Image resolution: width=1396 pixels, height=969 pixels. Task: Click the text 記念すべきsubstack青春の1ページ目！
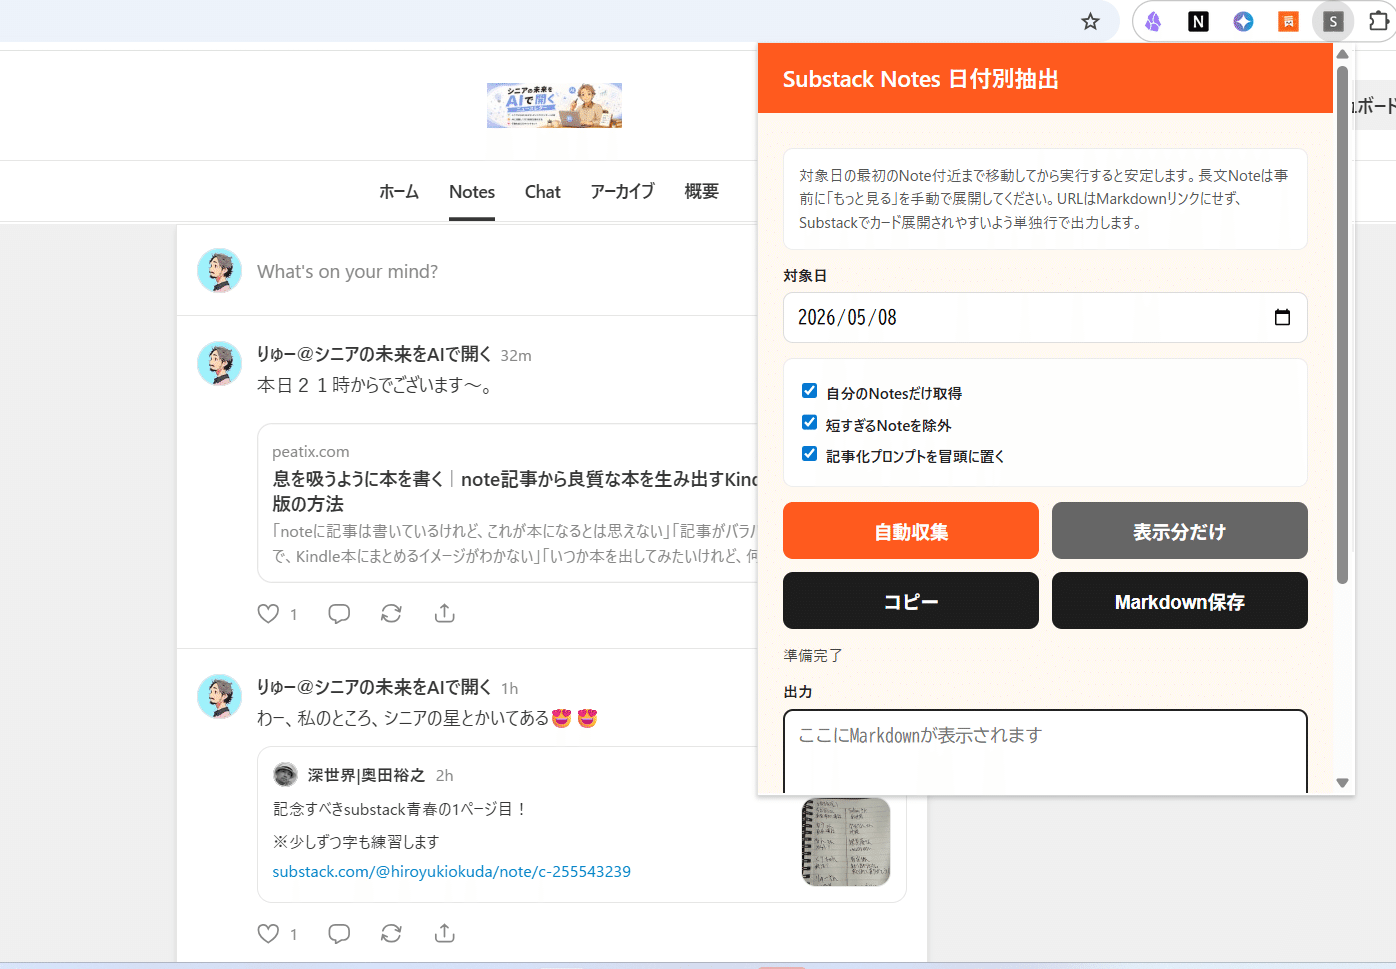400,809
